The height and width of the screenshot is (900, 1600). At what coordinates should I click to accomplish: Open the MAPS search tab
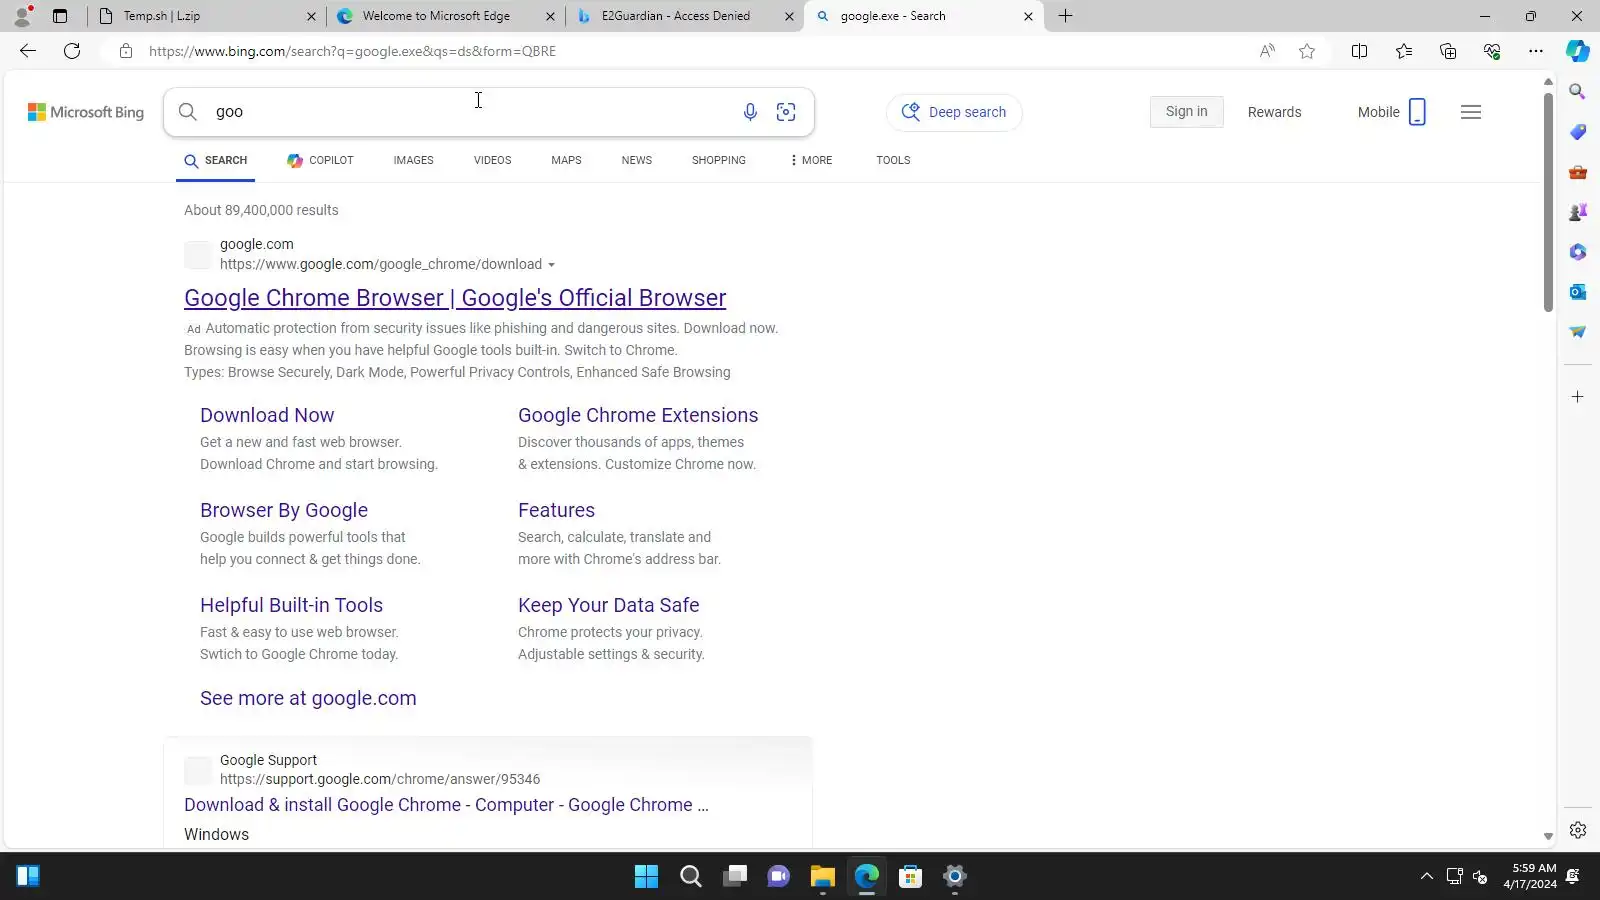566,160
